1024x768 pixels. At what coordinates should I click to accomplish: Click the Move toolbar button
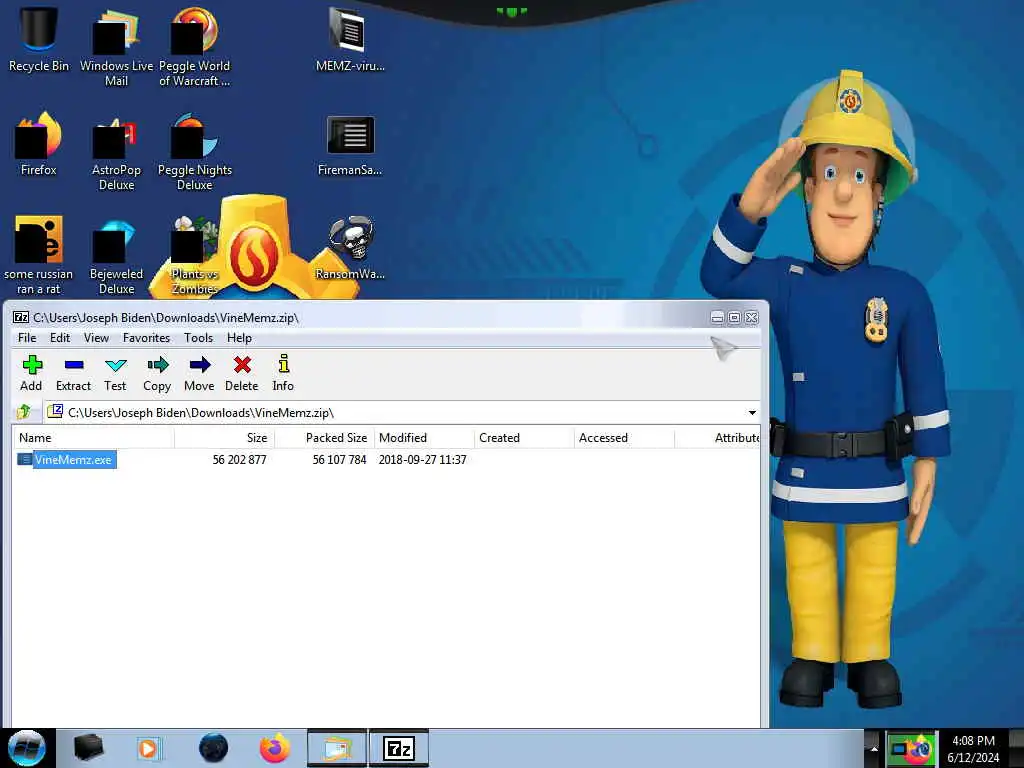(199, 374)
